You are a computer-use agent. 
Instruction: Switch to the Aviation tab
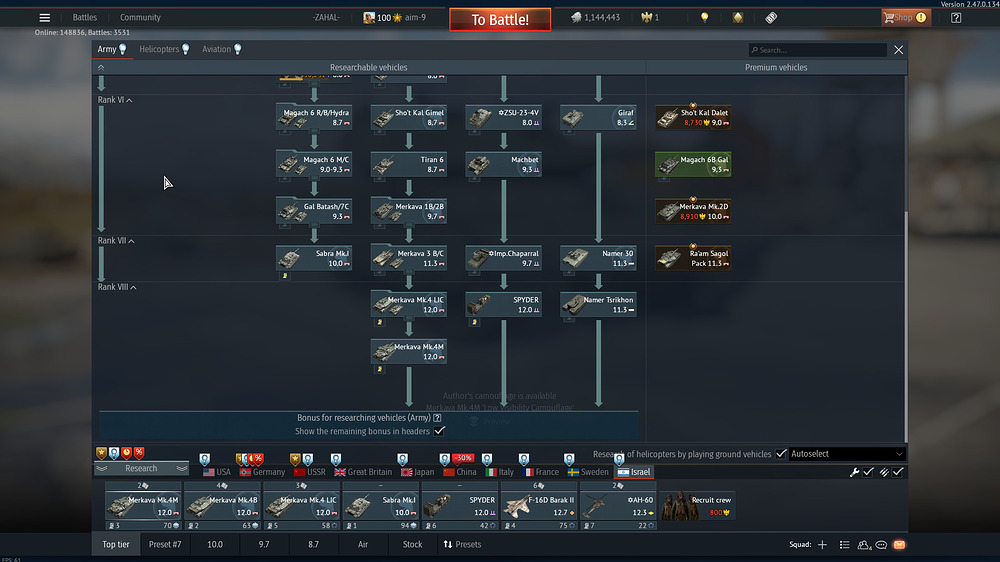pos(222,49)
